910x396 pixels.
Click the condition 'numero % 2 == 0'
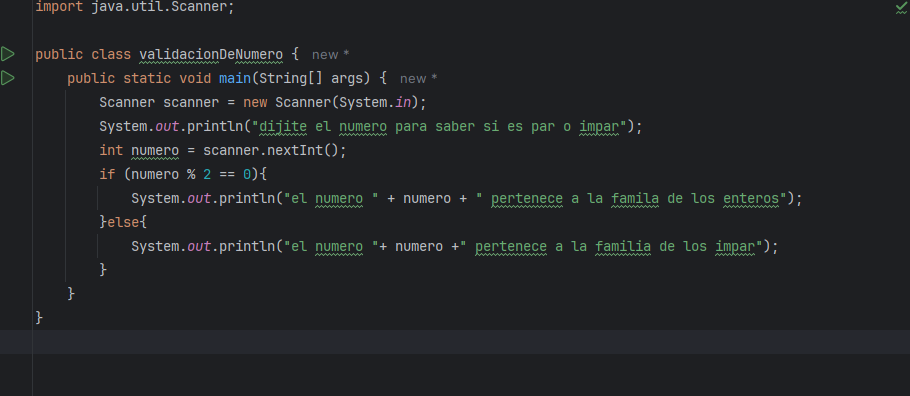click(x=190, y=174)
